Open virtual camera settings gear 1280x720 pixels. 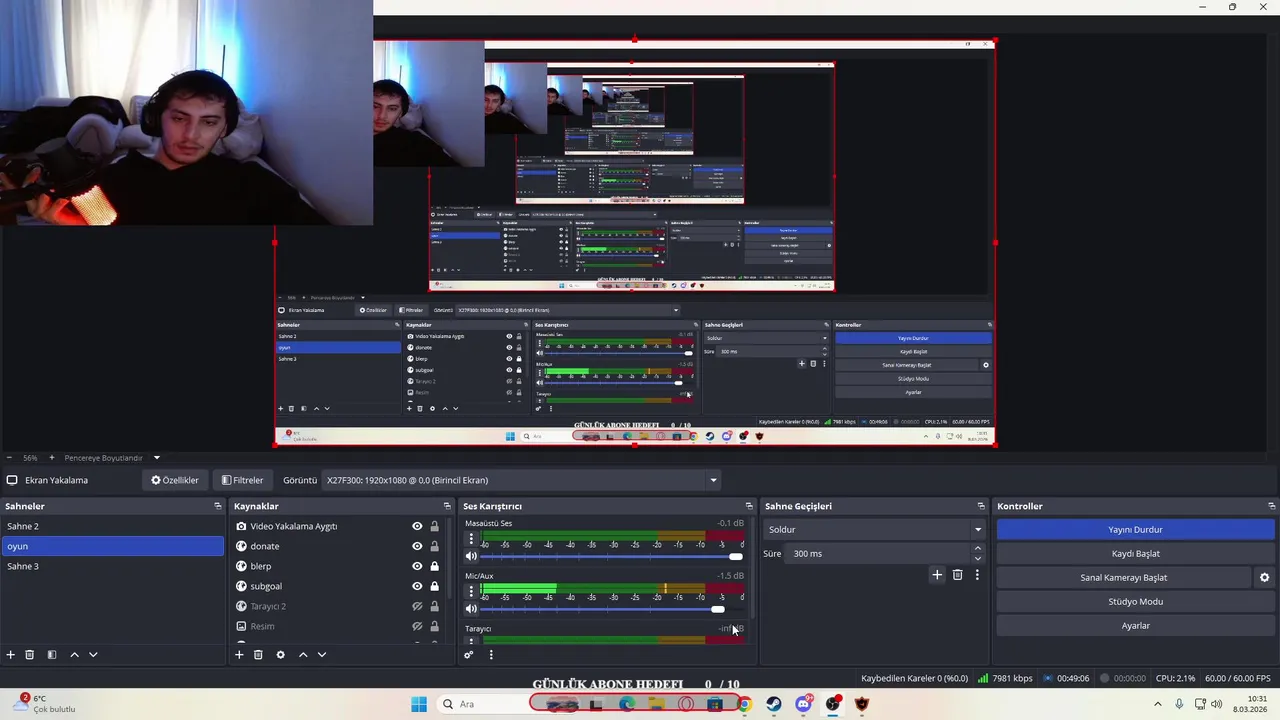[1264, 578]
